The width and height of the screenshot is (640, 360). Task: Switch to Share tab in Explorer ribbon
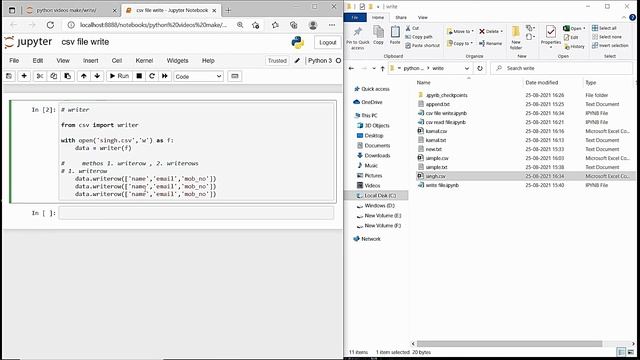coord(401,18)
